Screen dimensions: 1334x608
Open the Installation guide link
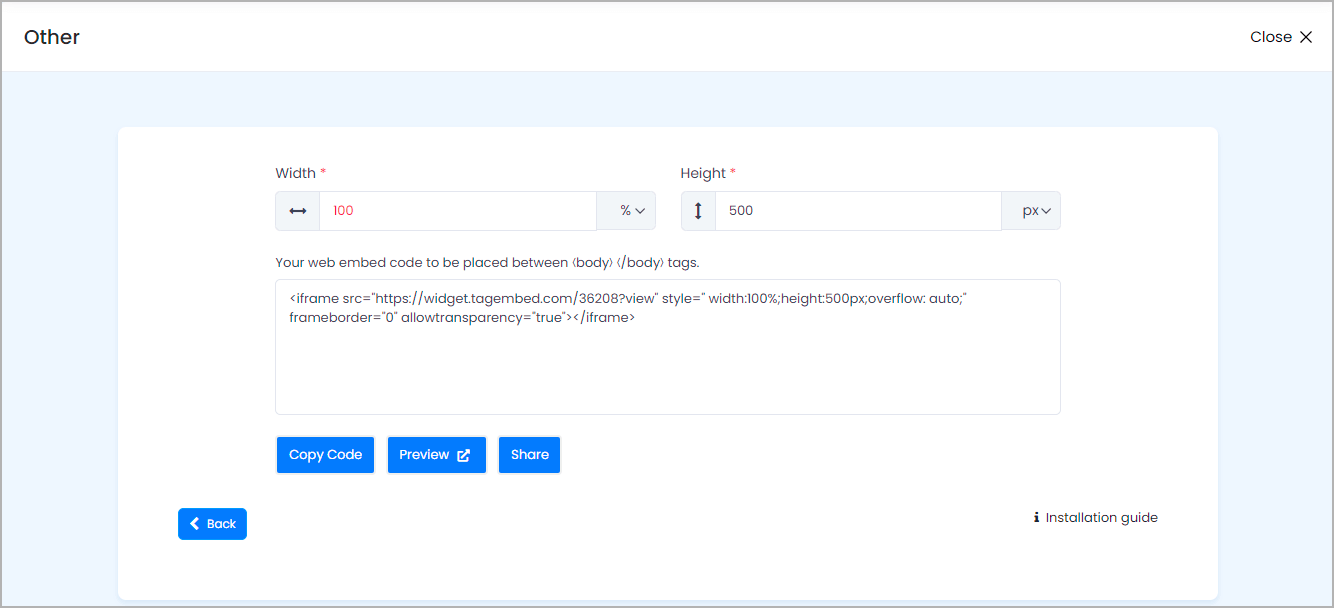click(x=1101, y=518)
